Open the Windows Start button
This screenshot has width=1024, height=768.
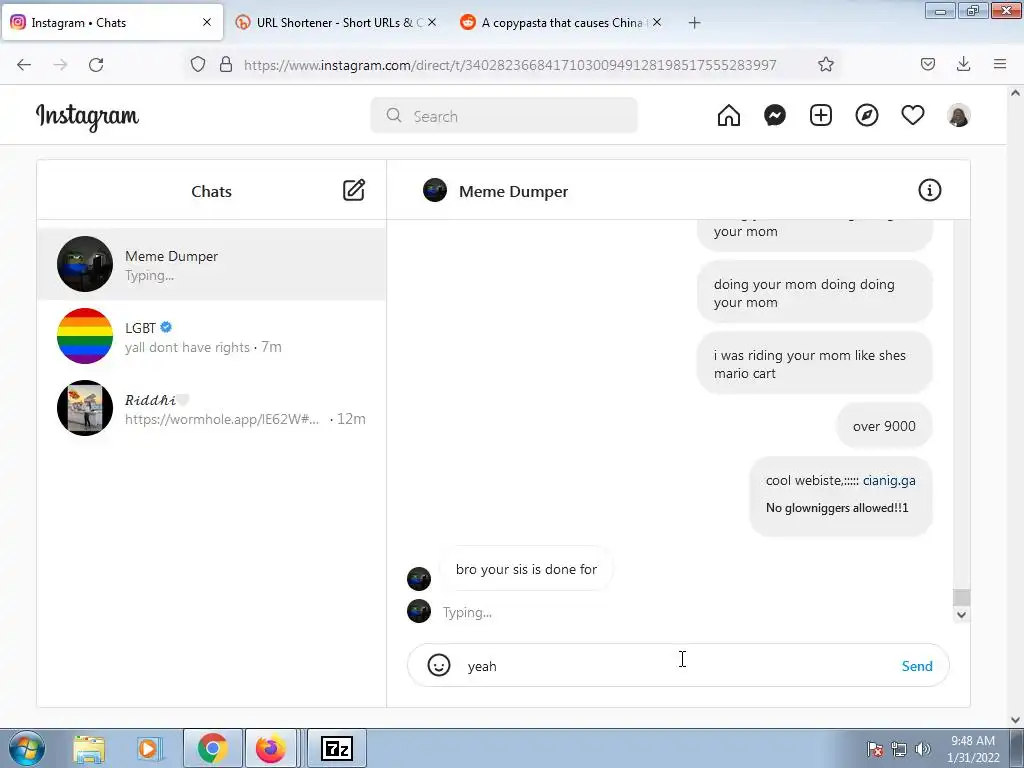pyautogui.click(x=25, y=748)
